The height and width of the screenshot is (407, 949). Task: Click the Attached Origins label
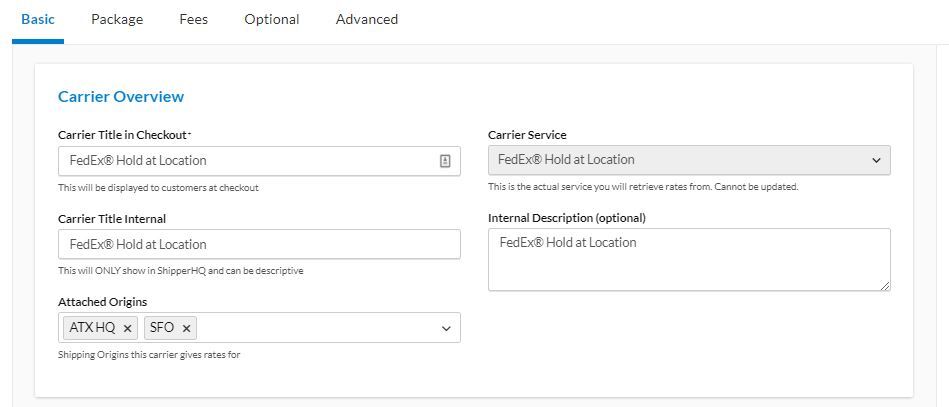(103, 302)
